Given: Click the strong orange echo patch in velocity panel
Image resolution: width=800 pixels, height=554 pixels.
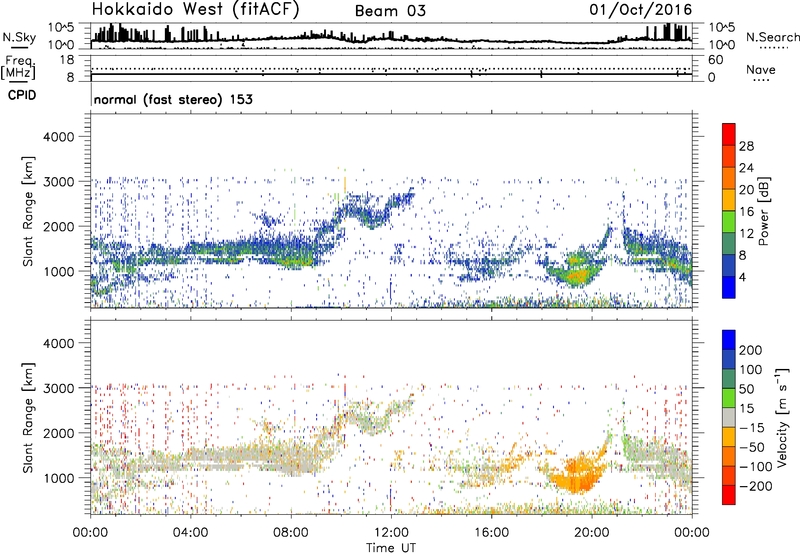Looking at the screenshot, I should coord(578,474).
